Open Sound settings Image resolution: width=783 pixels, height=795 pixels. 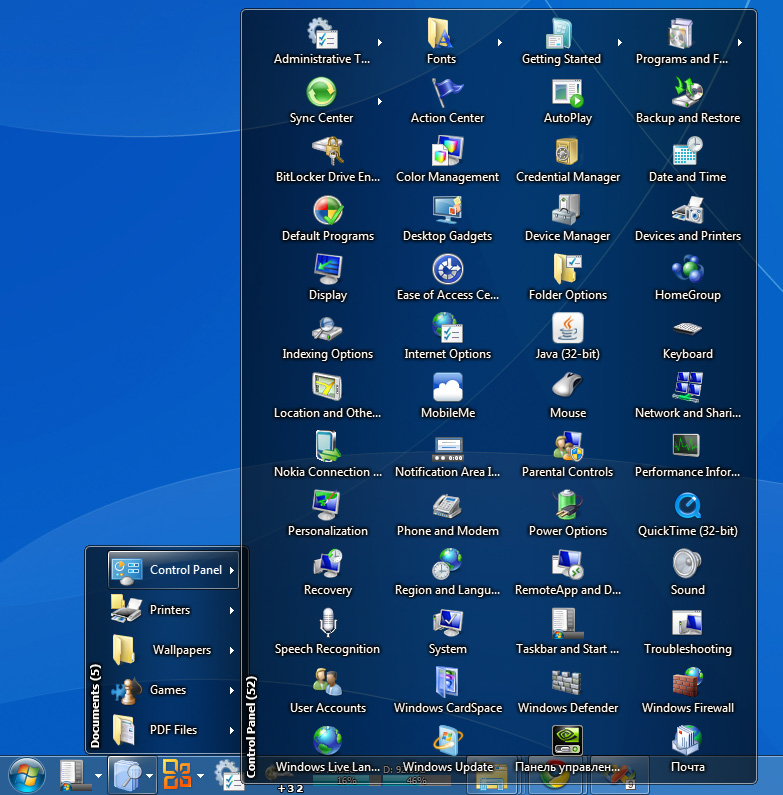coord(687,574)
